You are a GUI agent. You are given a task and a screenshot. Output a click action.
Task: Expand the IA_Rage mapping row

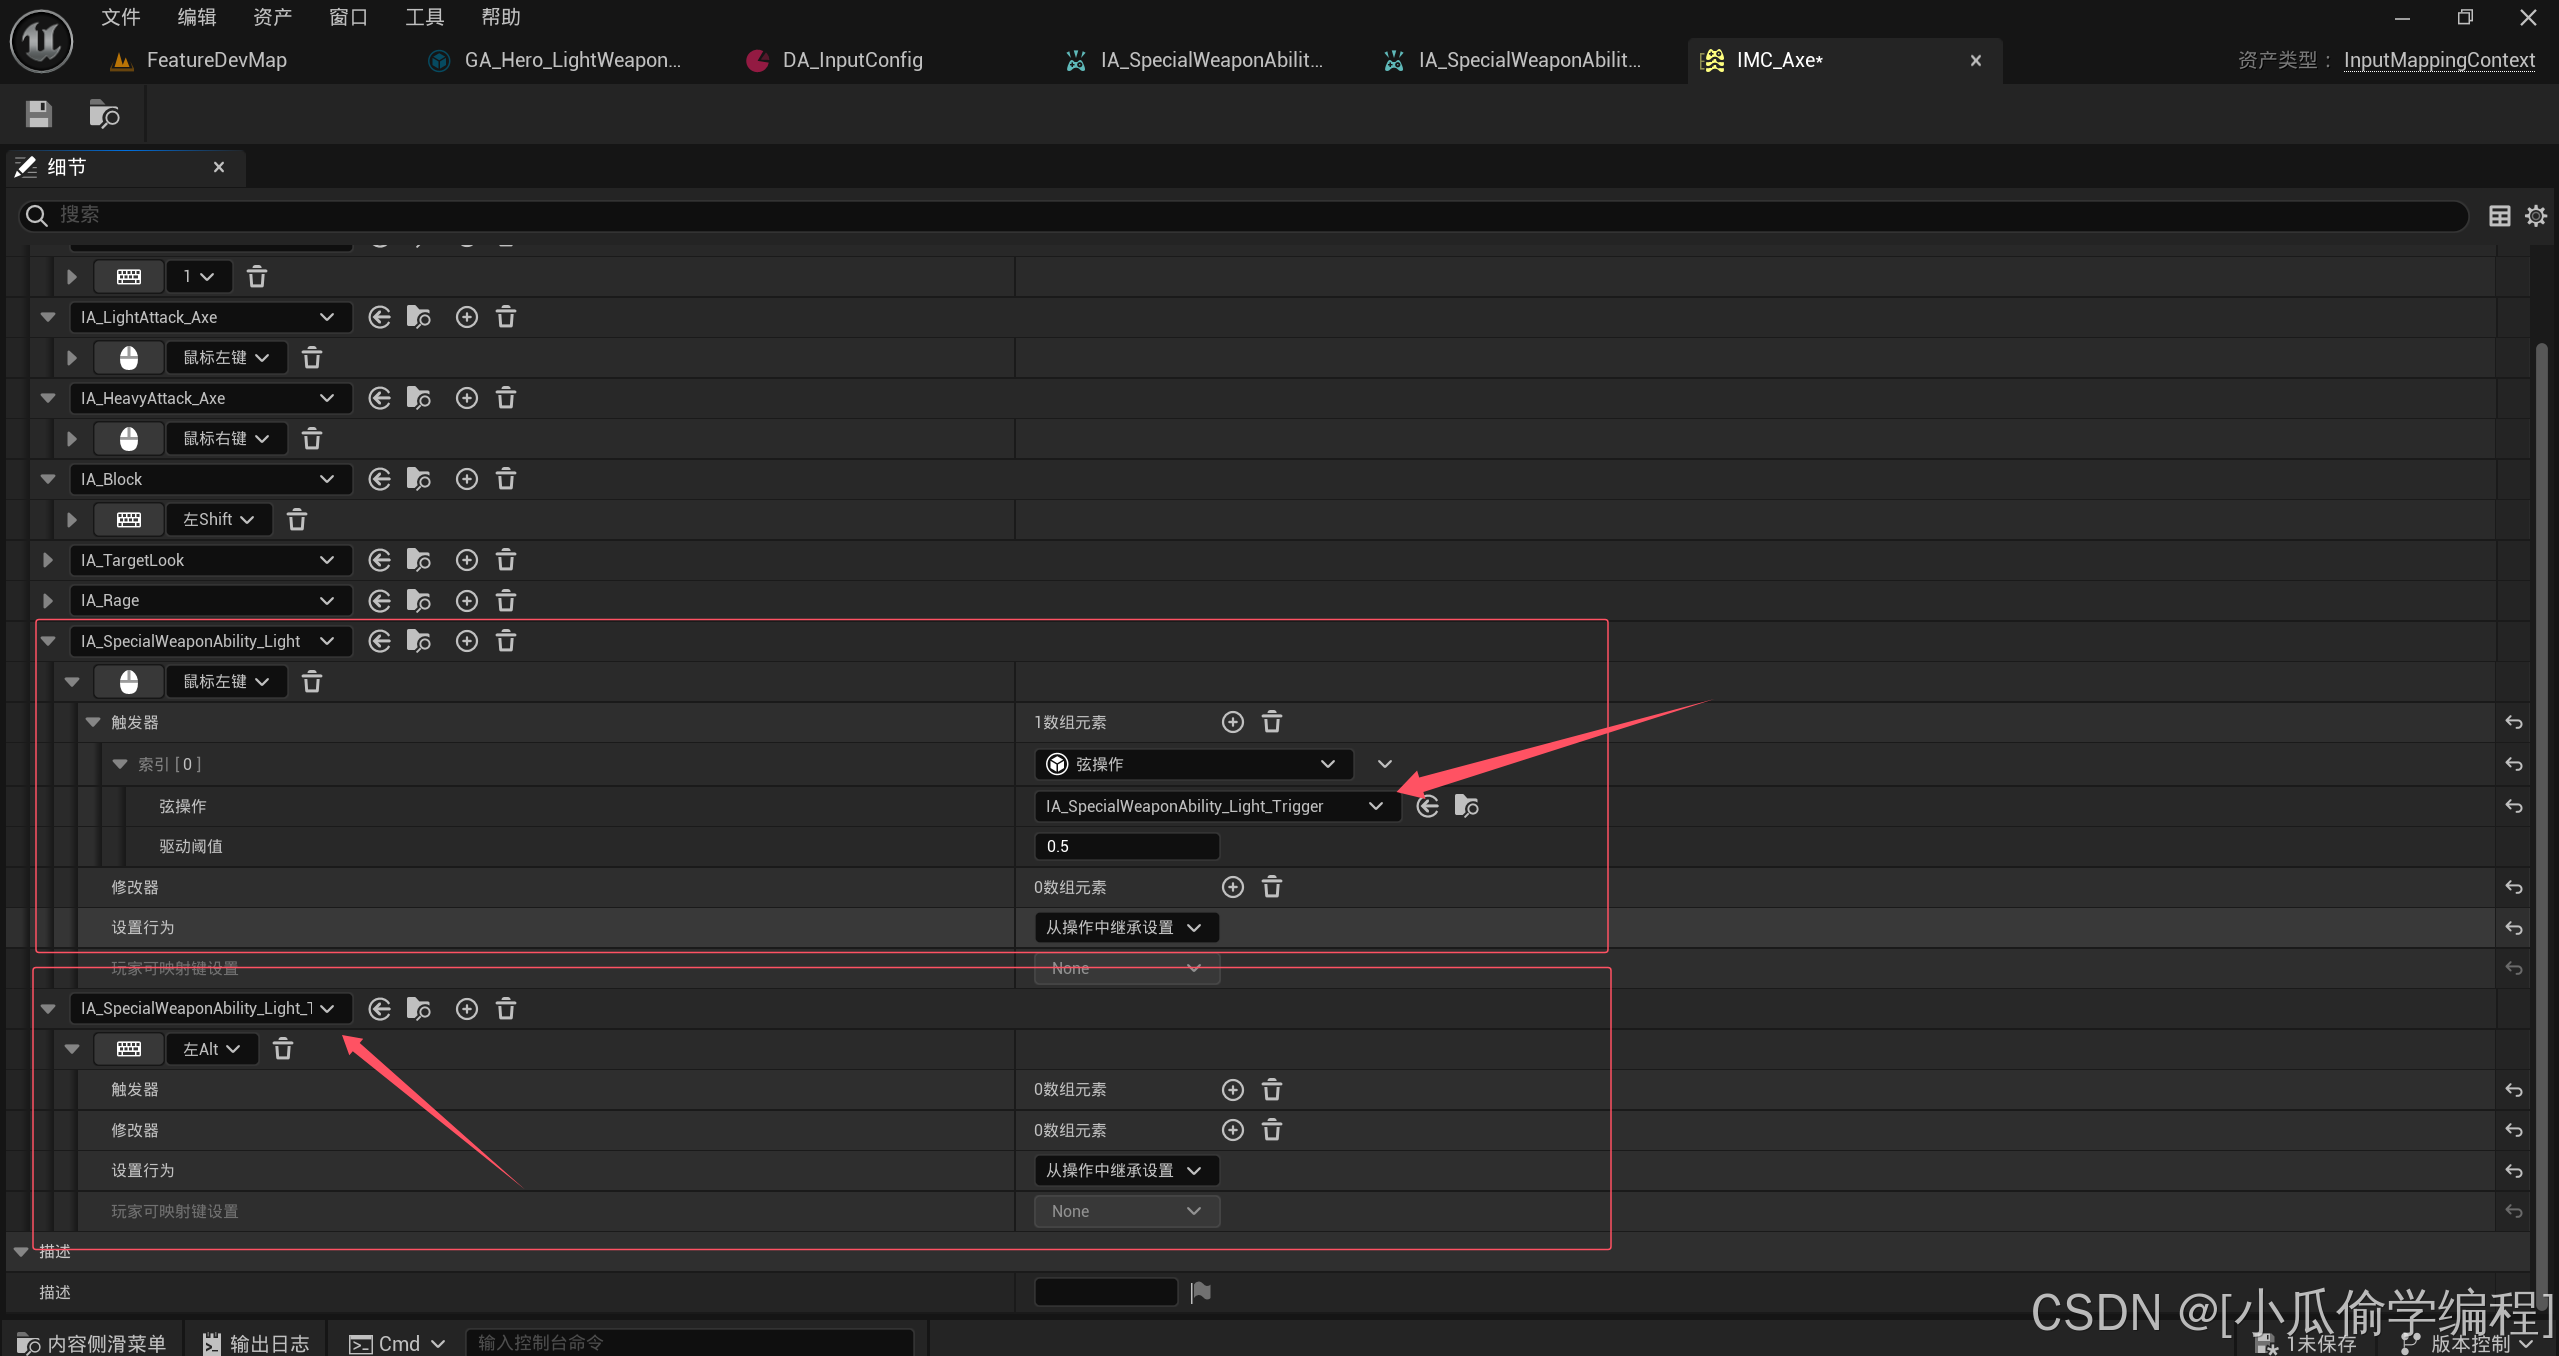pos(48,600)
